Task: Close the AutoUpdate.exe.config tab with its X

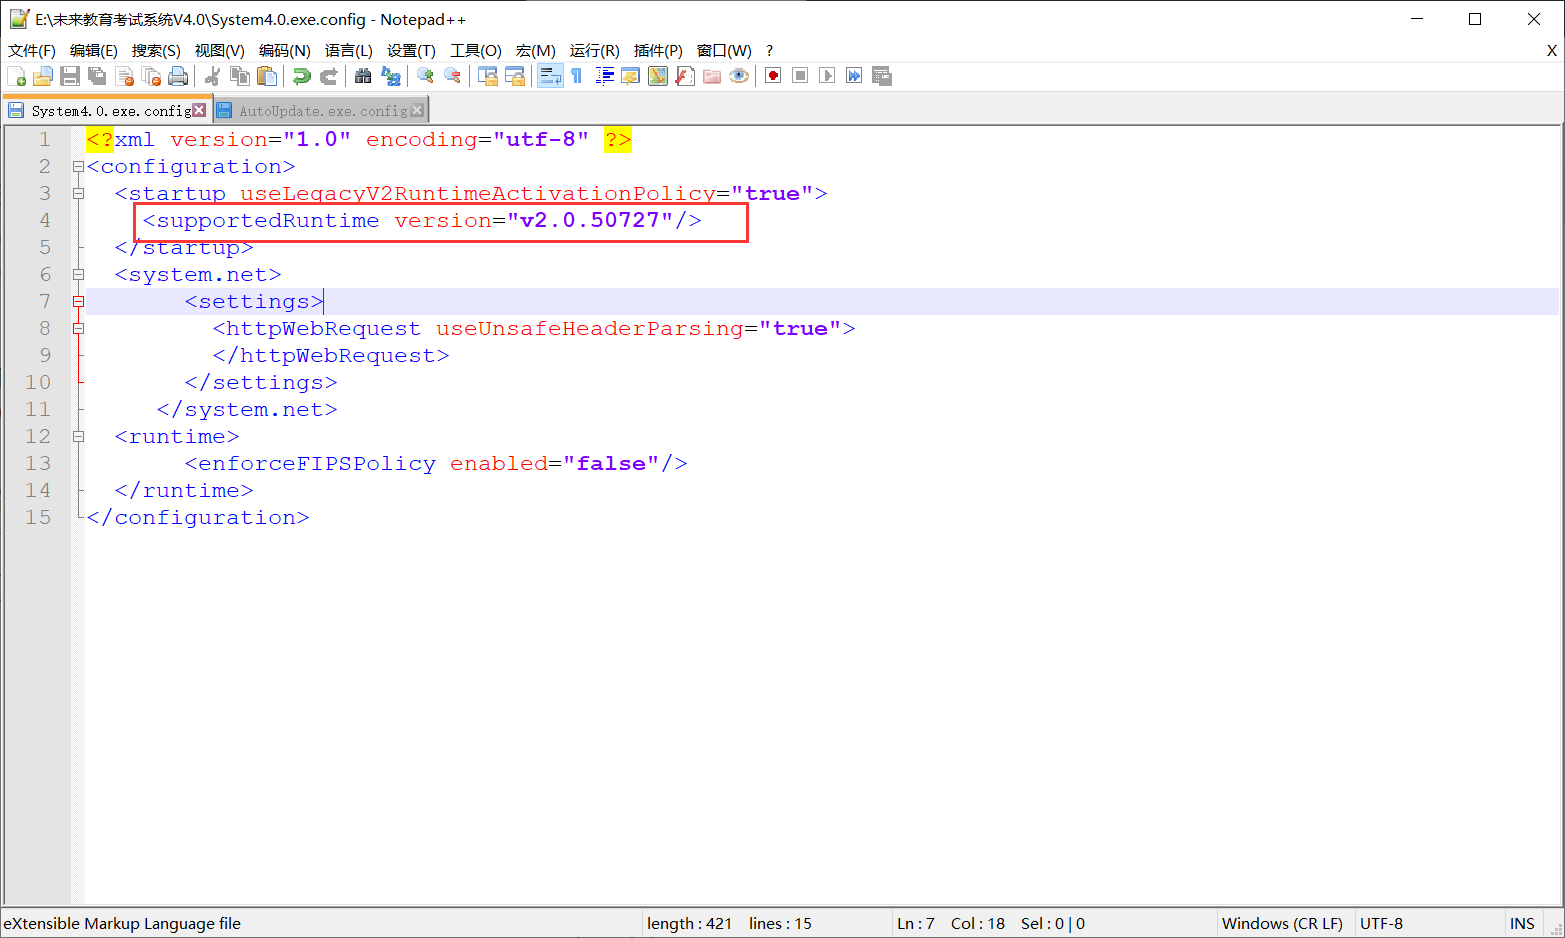Action: pyautogui.click(x=417, y=110)
